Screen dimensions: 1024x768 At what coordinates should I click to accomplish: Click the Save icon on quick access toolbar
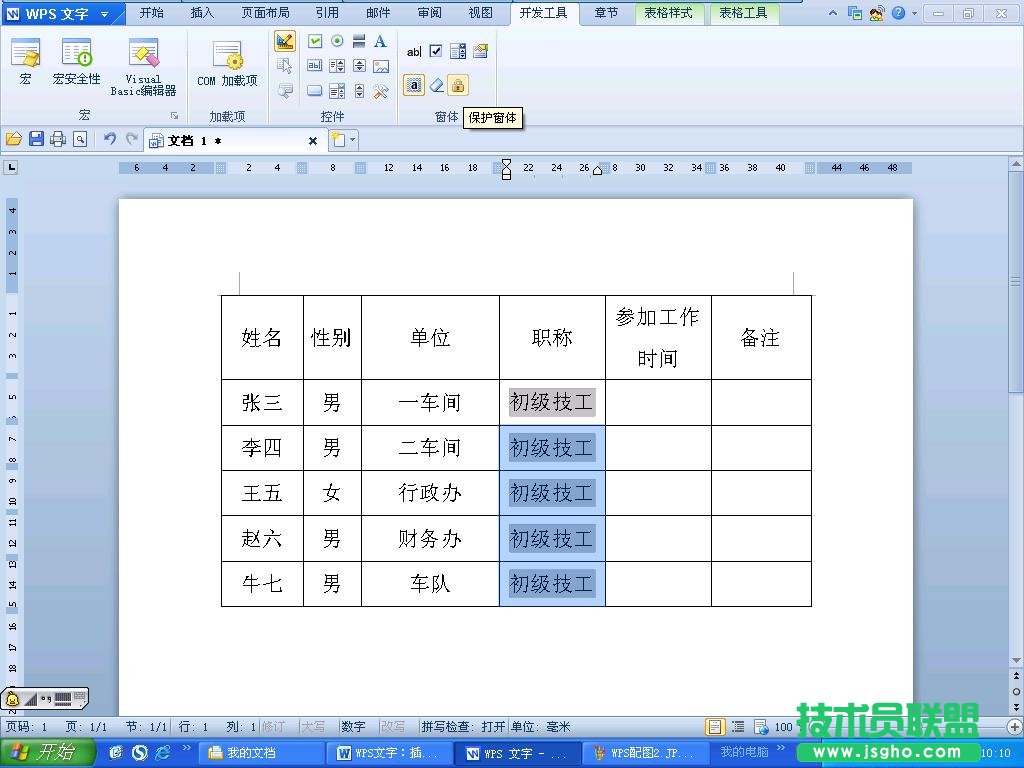pyautogui.click(x=36, y=139)
